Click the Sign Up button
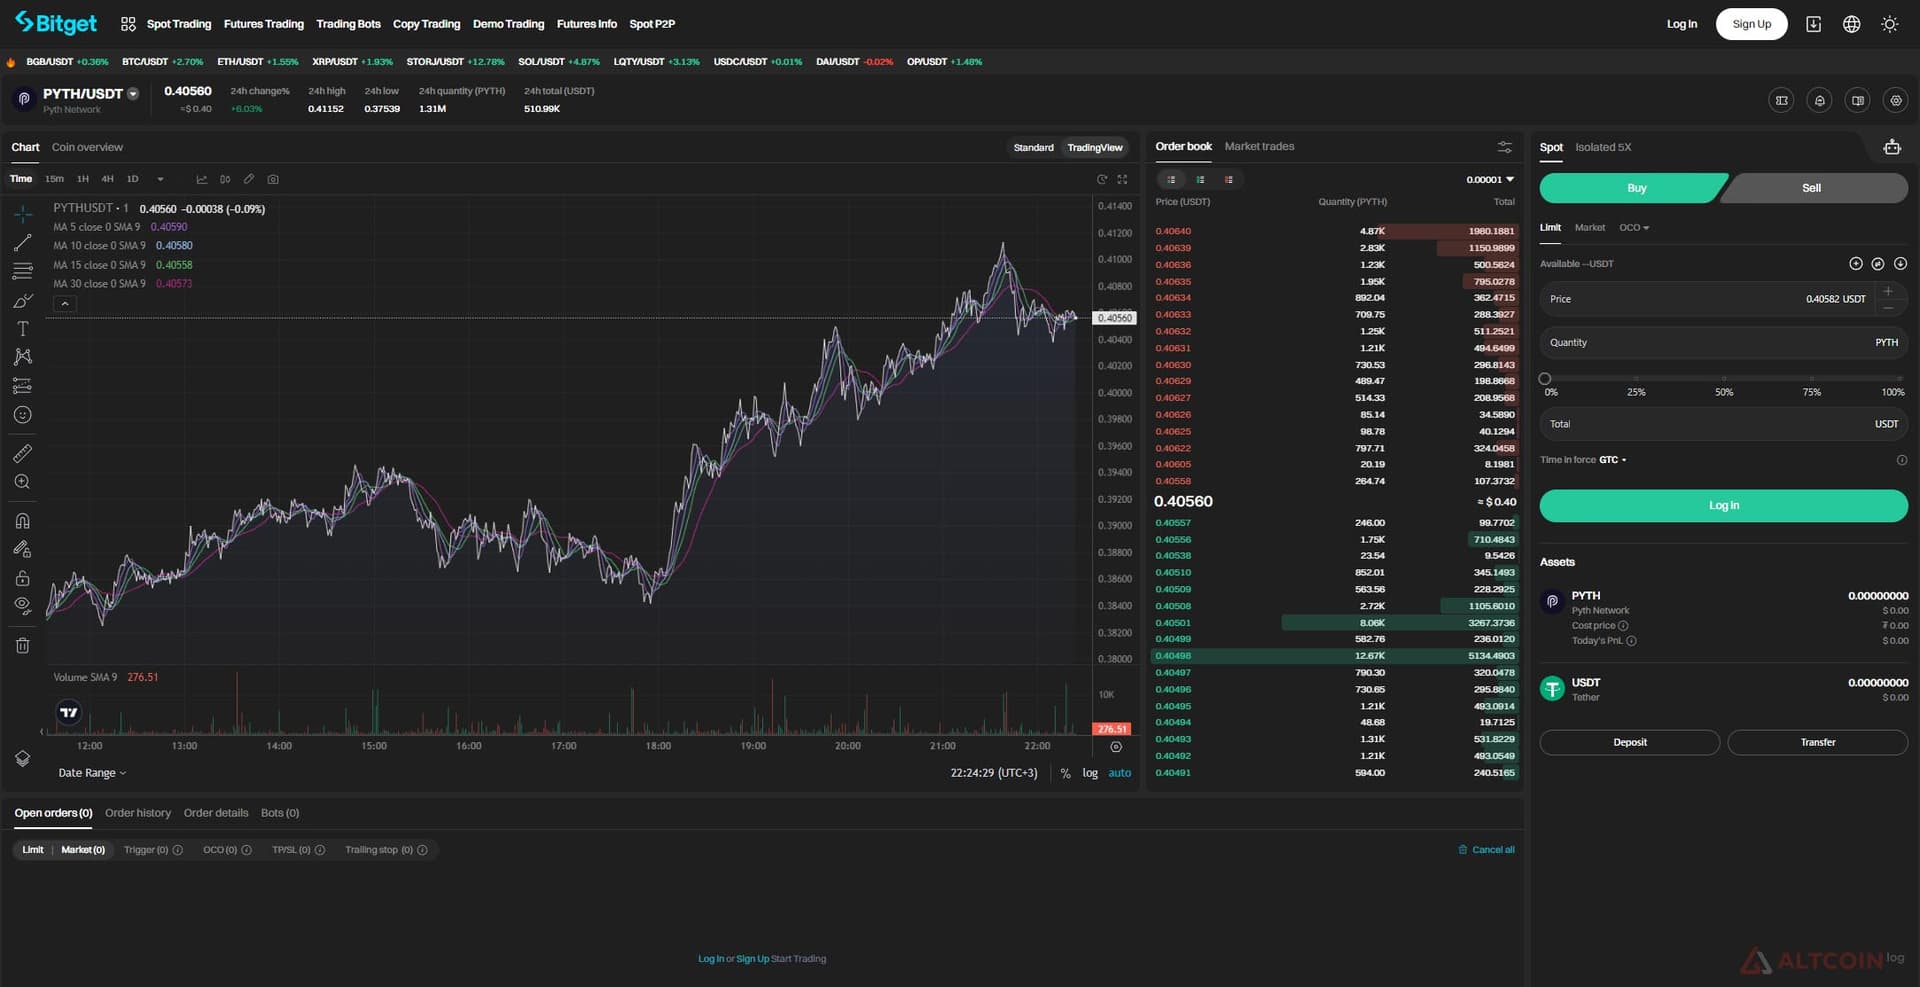1920x987 pixels. pyautogui.click(x=1751, y=24)
